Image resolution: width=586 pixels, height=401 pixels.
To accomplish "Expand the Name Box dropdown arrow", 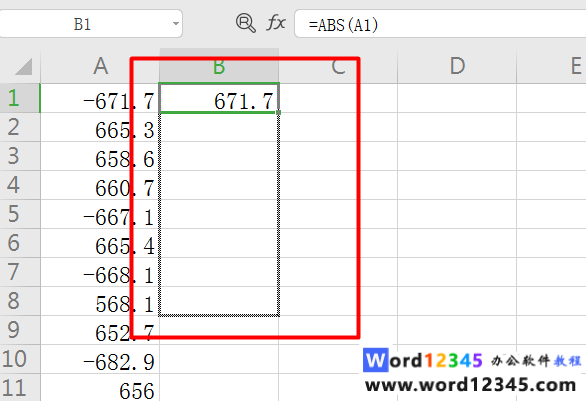I will pos(175,24).
